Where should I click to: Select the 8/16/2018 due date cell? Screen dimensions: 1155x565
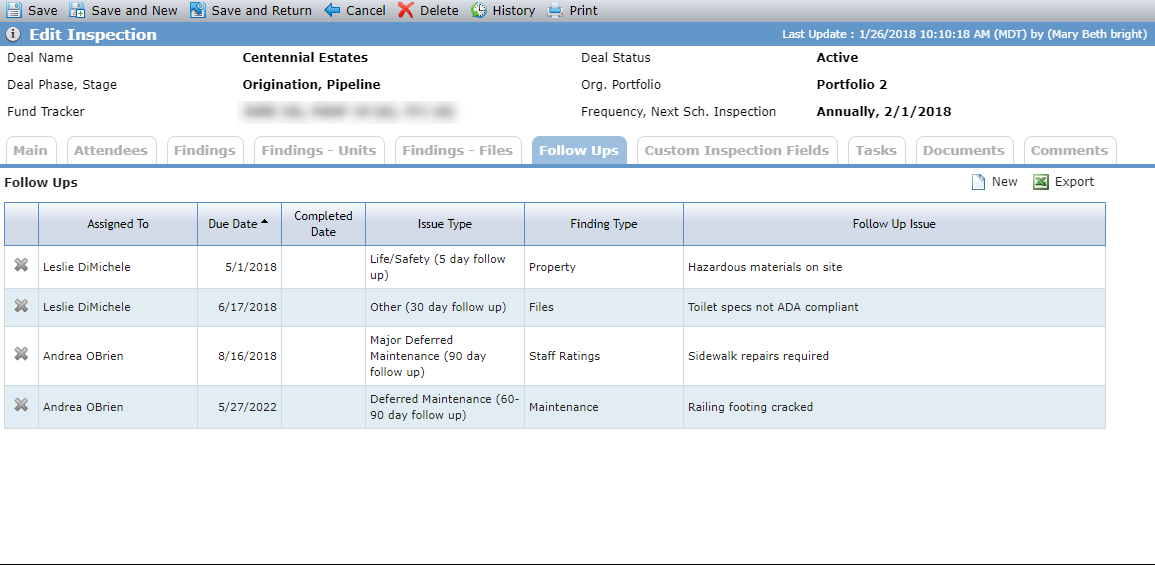239,356
